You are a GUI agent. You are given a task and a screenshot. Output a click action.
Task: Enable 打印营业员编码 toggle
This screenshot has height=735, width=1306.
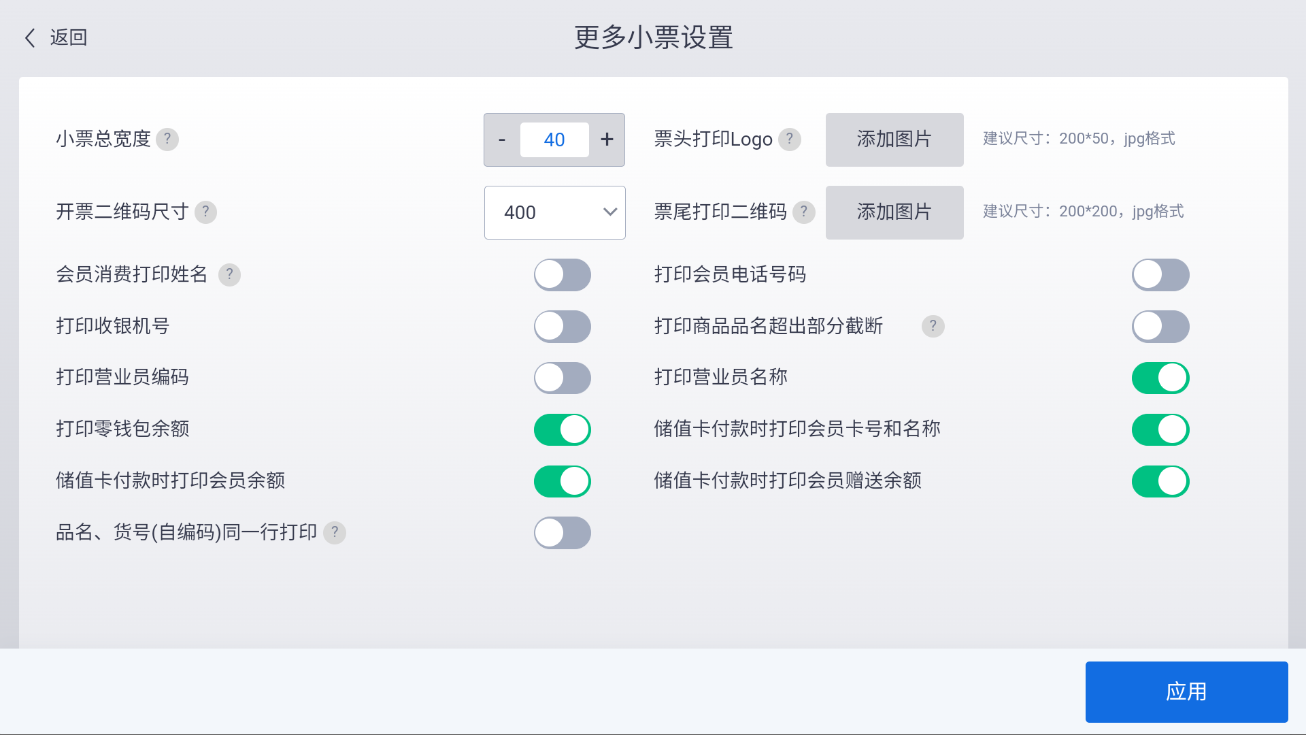562,378
